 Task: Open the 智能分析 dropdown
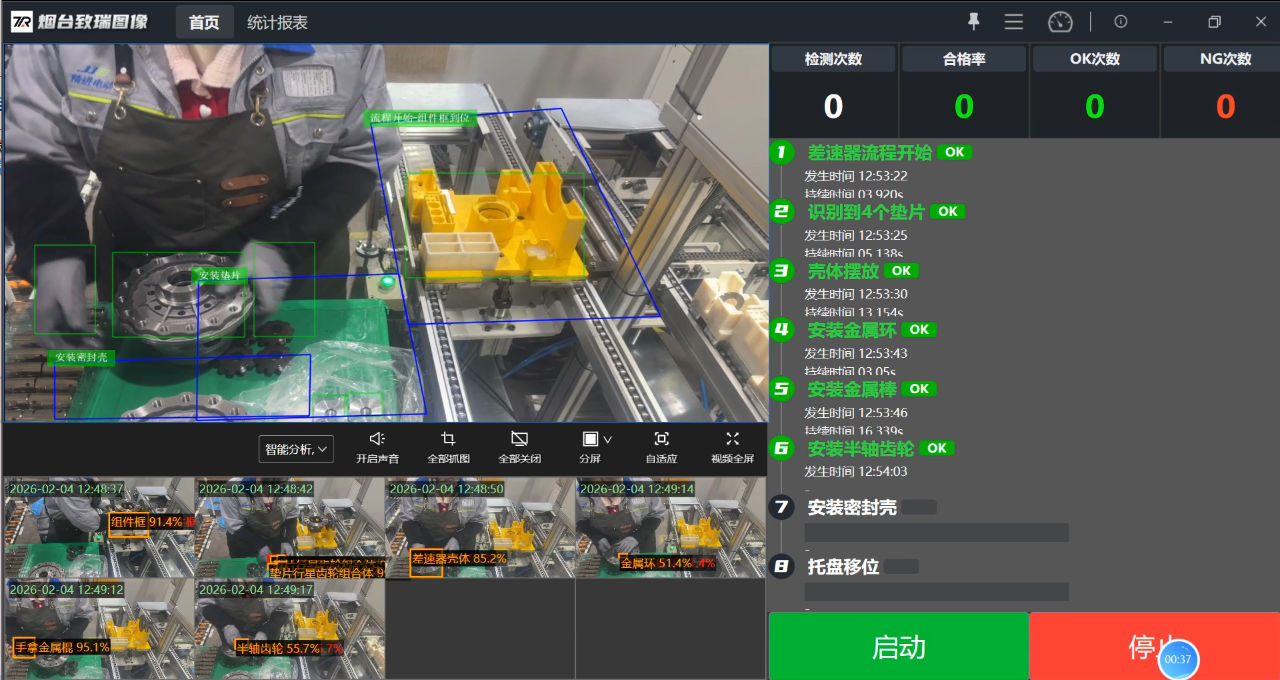coord(295,448)
